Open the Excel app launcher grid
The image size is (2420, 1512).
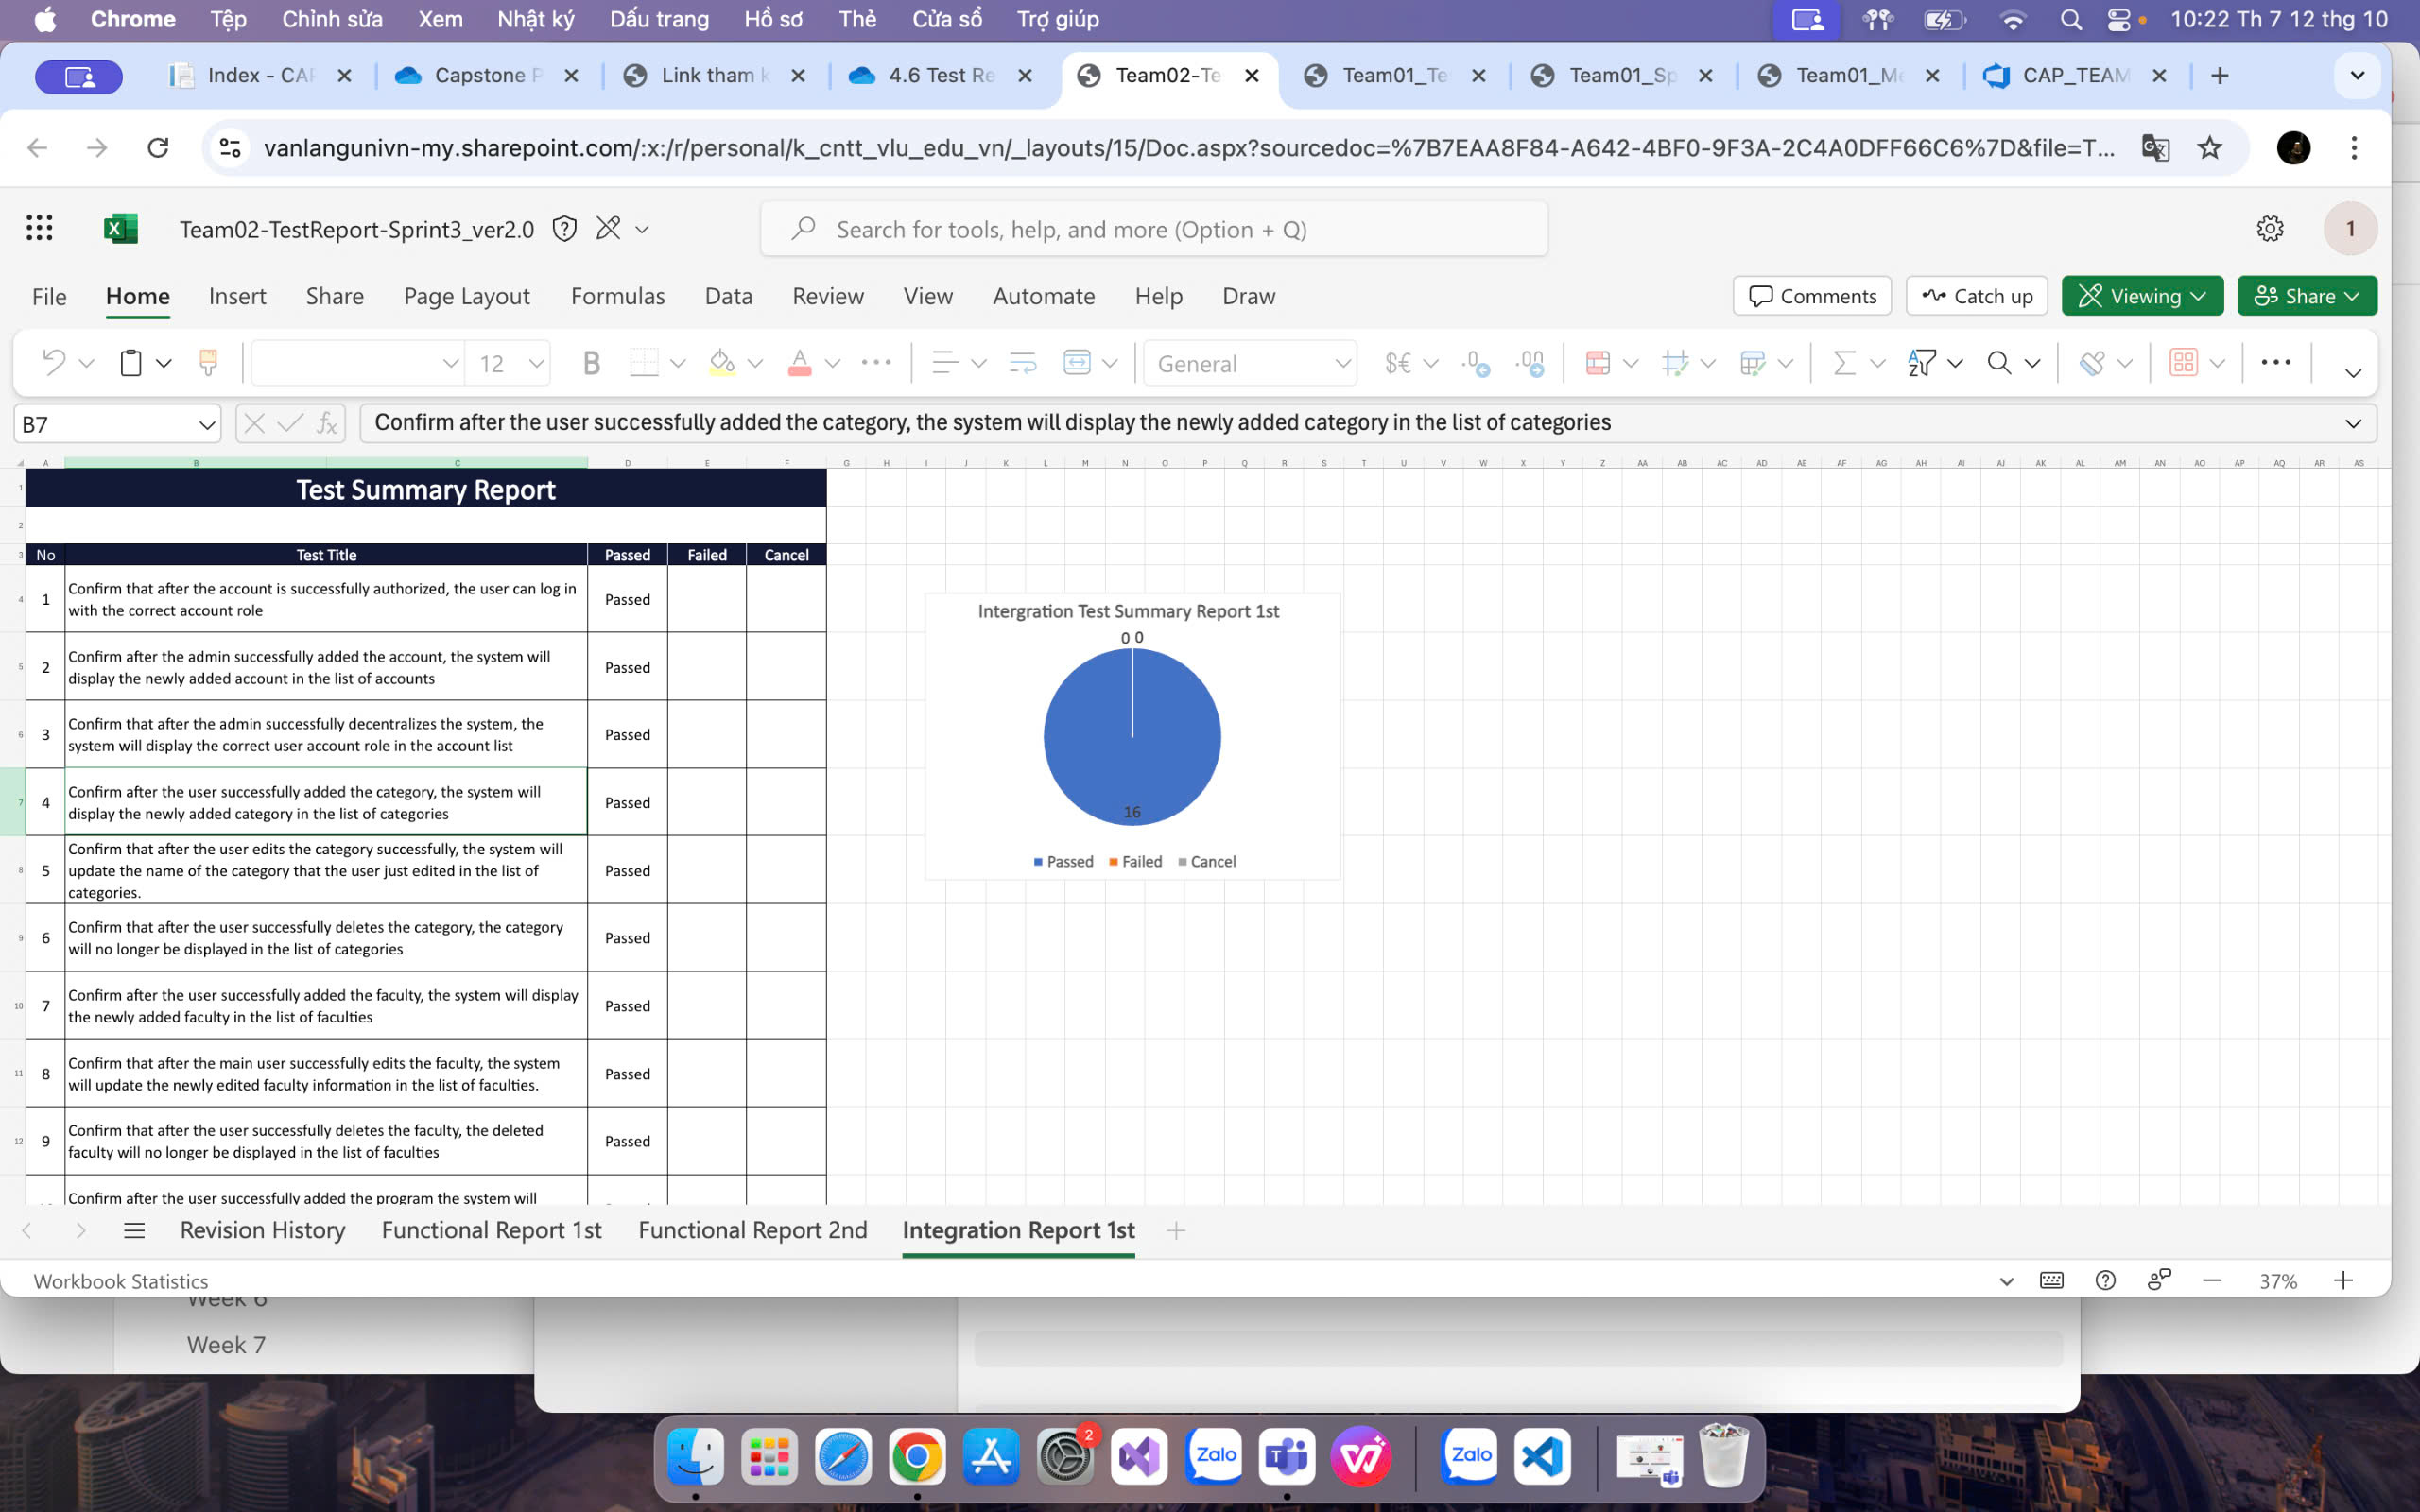(x=39, y=229)
